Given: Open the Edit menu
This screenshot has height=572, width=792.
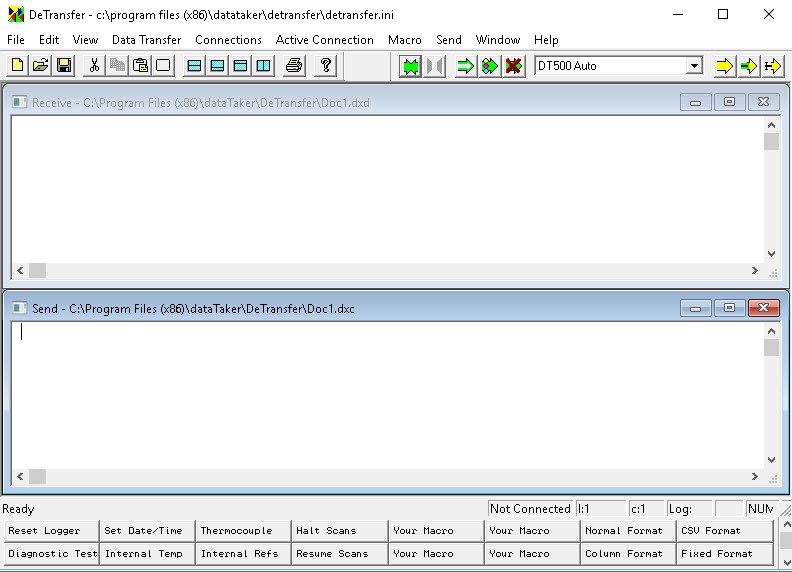Looking at the screenshot, I should coord(48,40).
